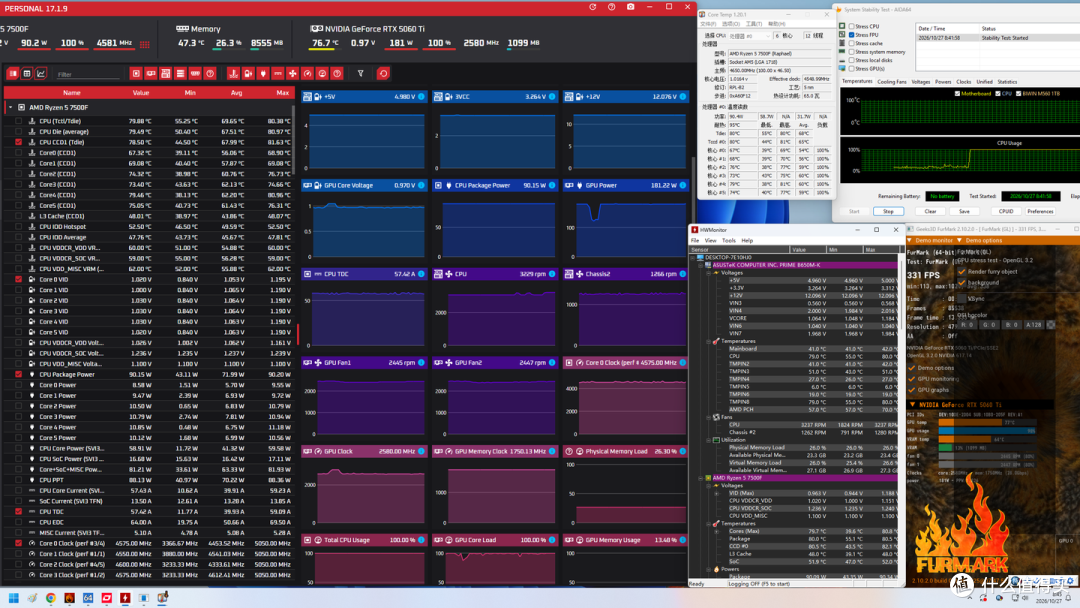Click the info icon on CPU TDC graph
The image size is (1080, 608).
click(422, 274)
